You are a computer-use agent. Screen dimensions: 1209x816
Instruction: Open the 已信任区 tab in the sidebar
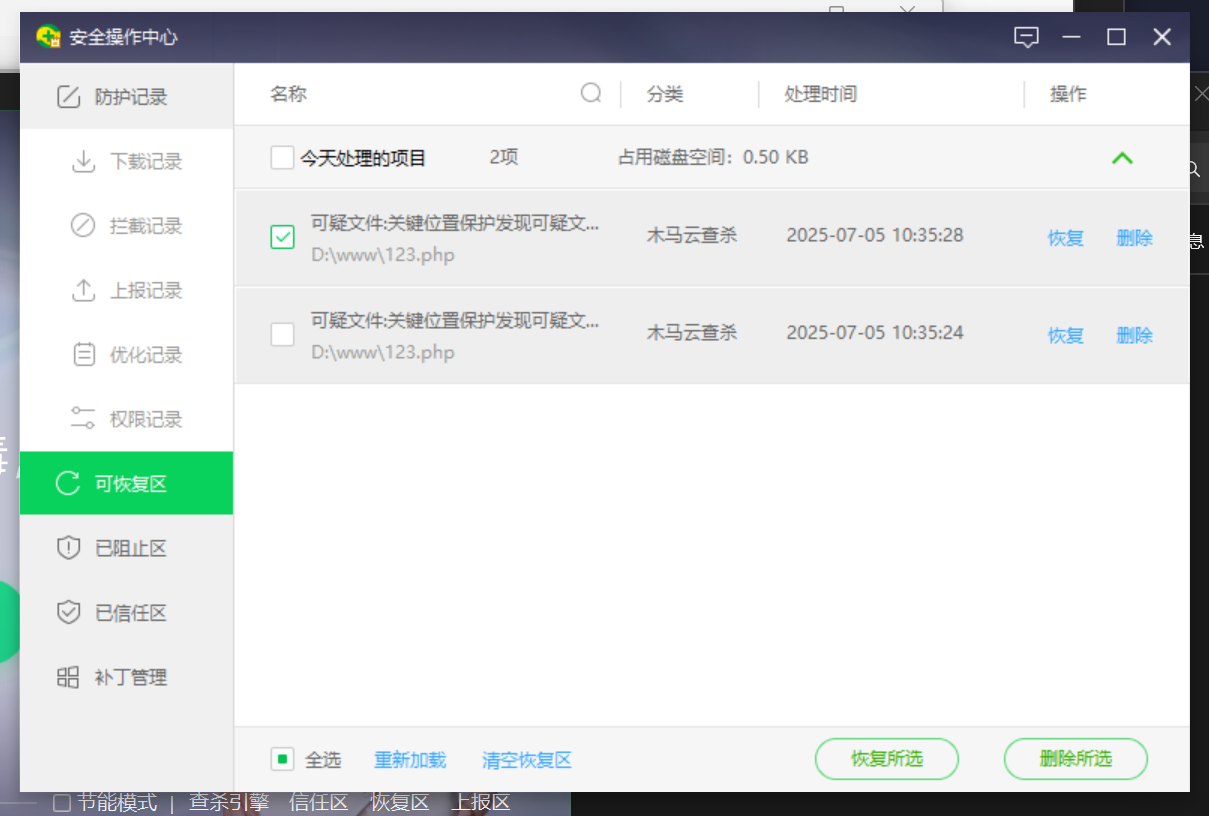click(x=129, y=613)
